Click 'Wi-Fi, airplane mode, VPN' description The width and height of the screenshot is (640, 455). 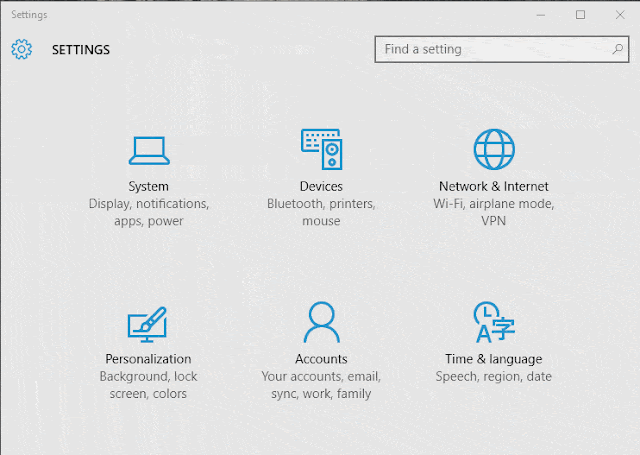pos(493,212)
